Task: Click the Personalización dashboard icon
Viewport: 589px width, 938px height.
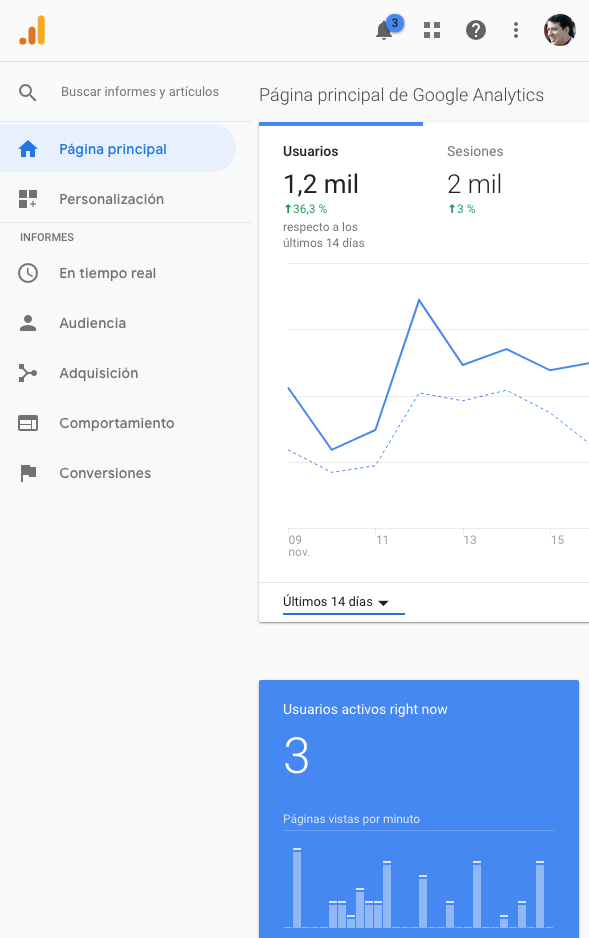Action: coord(28,199)
